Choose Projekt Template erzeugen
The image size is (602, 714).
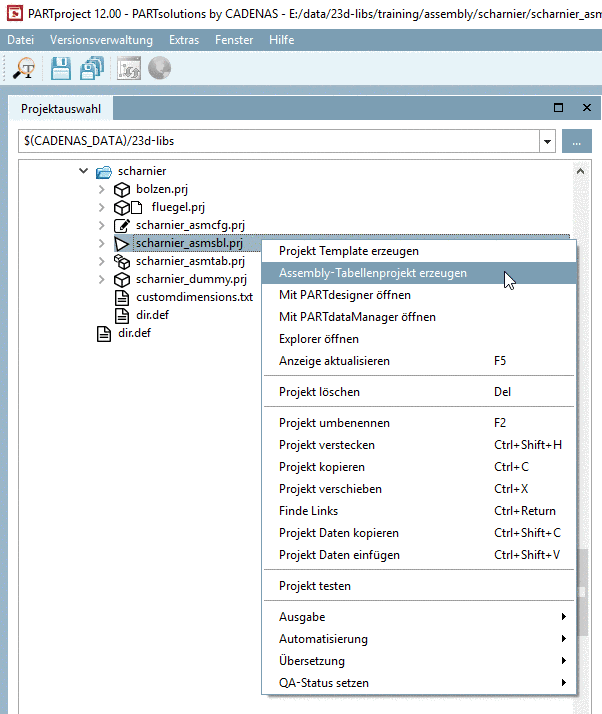(x=419, y=251)
